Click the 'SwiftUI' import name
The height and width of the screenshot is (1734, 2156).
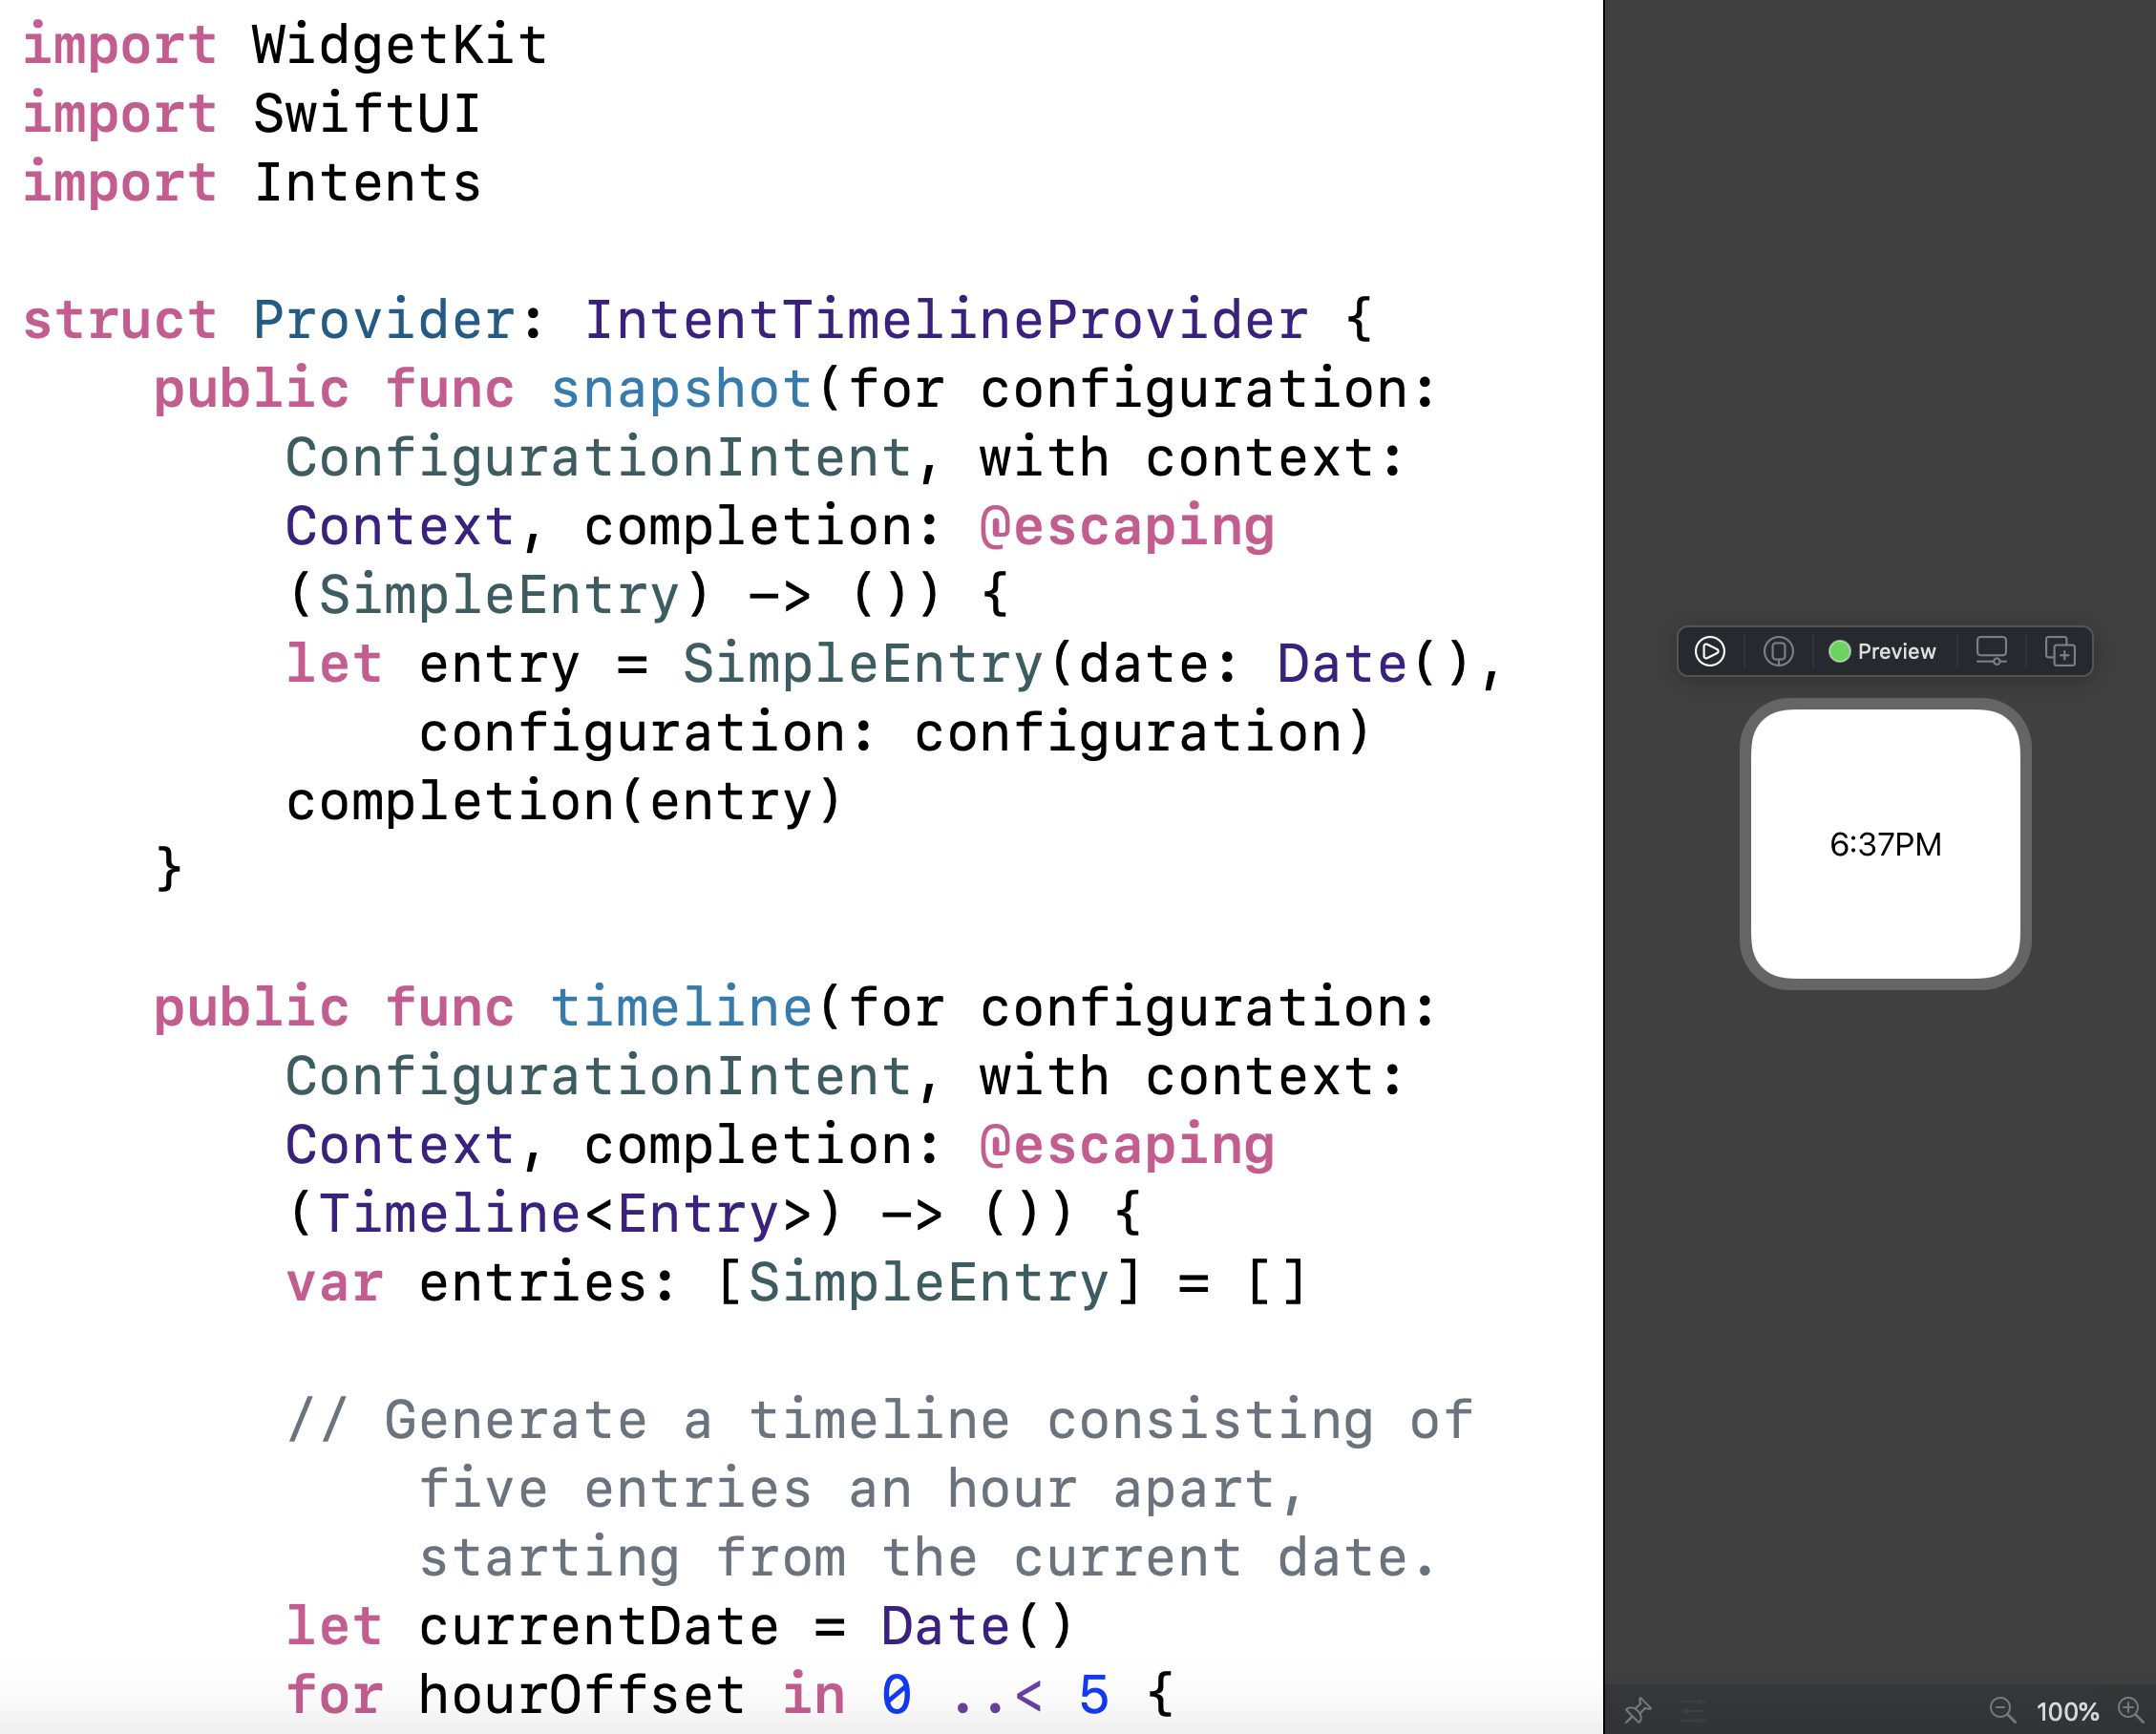click(366, 113)
